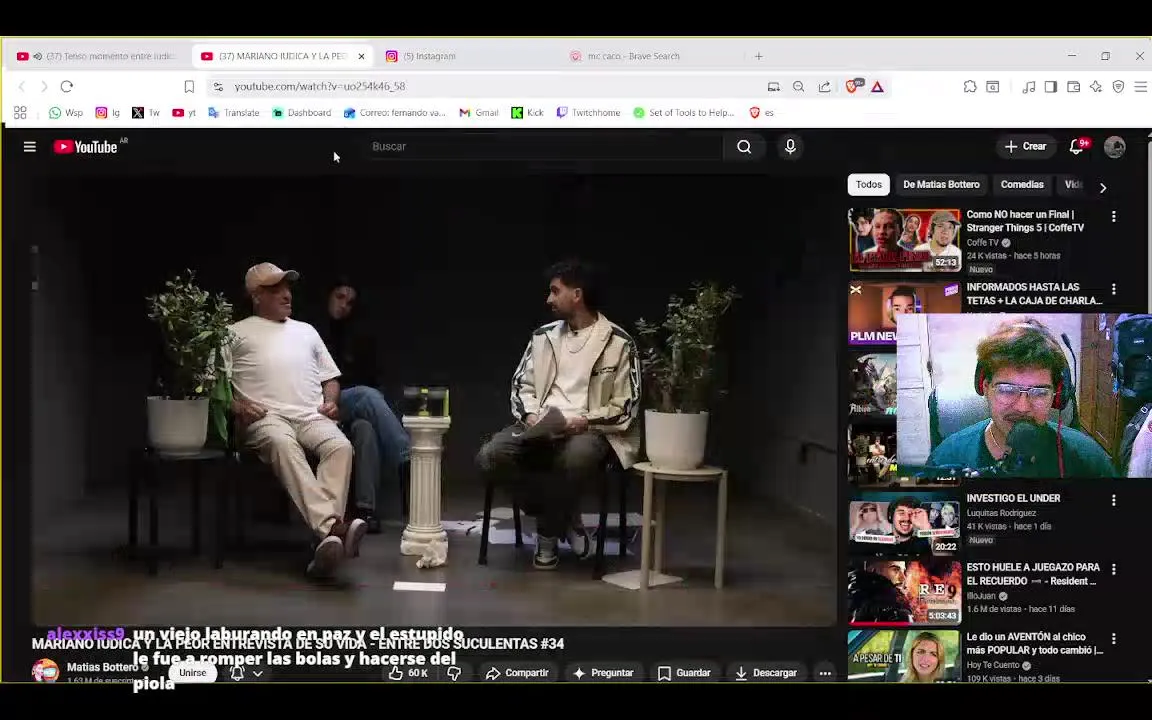Toggle the browser sidebar panel
This screenshot has height=720, width=1152.
tap(1051, 87)
